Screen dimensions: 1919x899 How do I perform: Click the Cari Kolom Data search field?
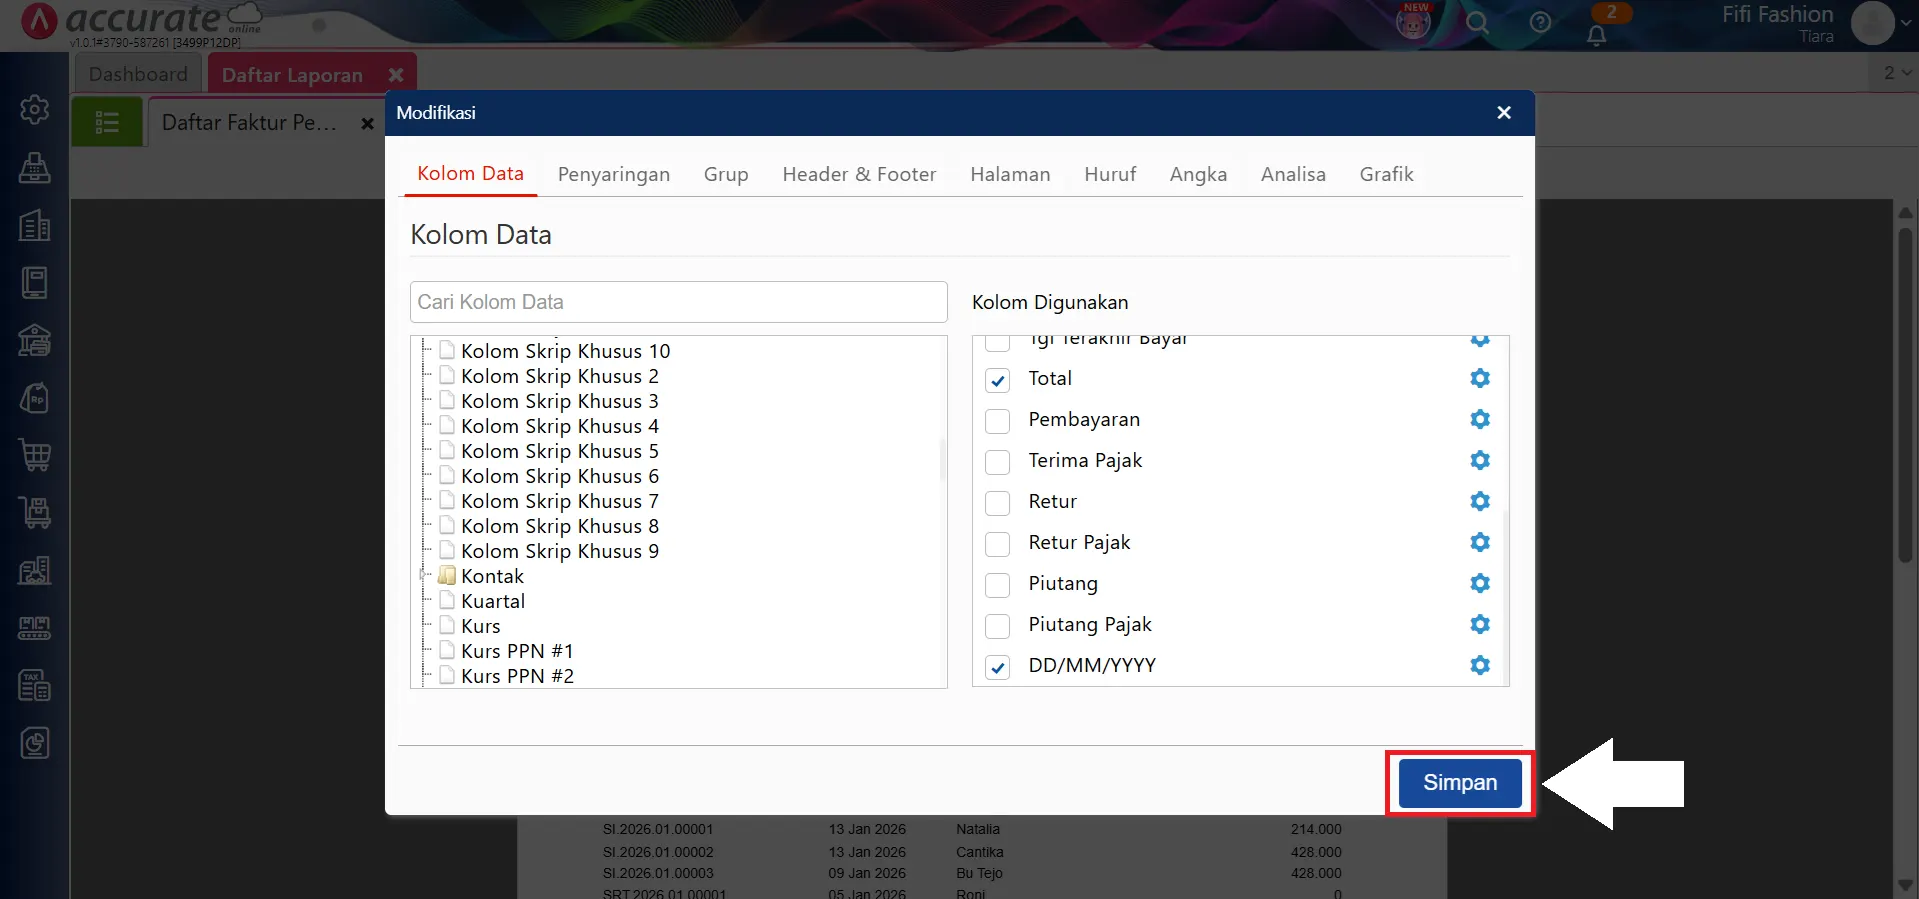(678, 302)
